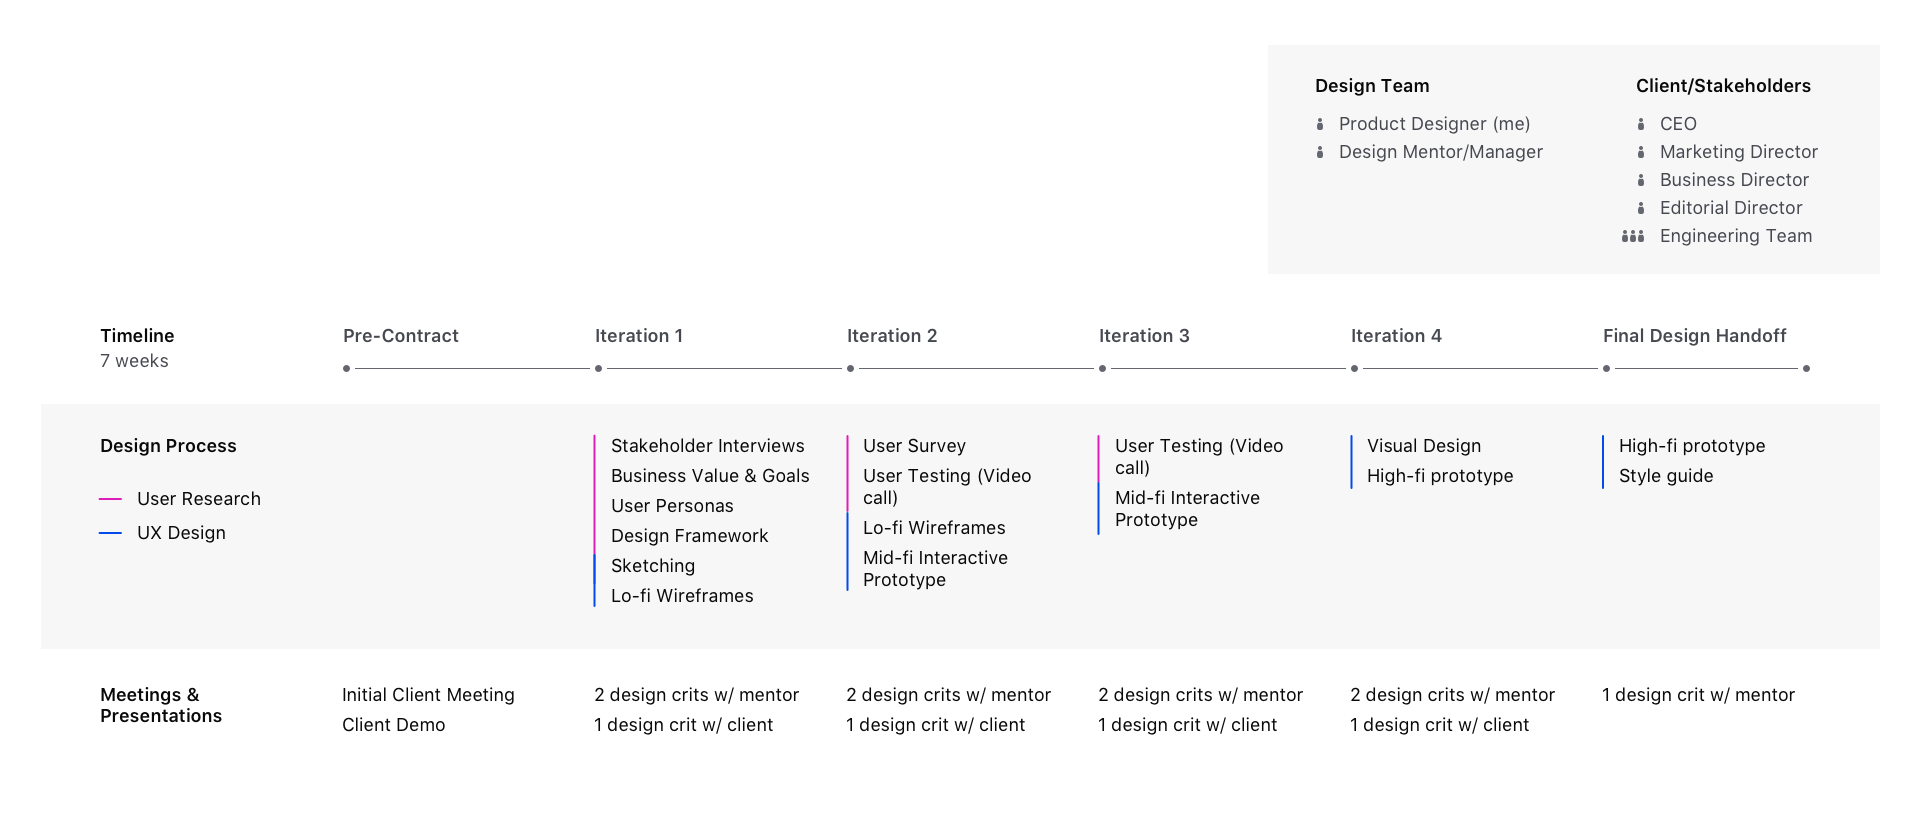
Task: Click the final end dot of the timeline
Action: (x=1807, y=369)
